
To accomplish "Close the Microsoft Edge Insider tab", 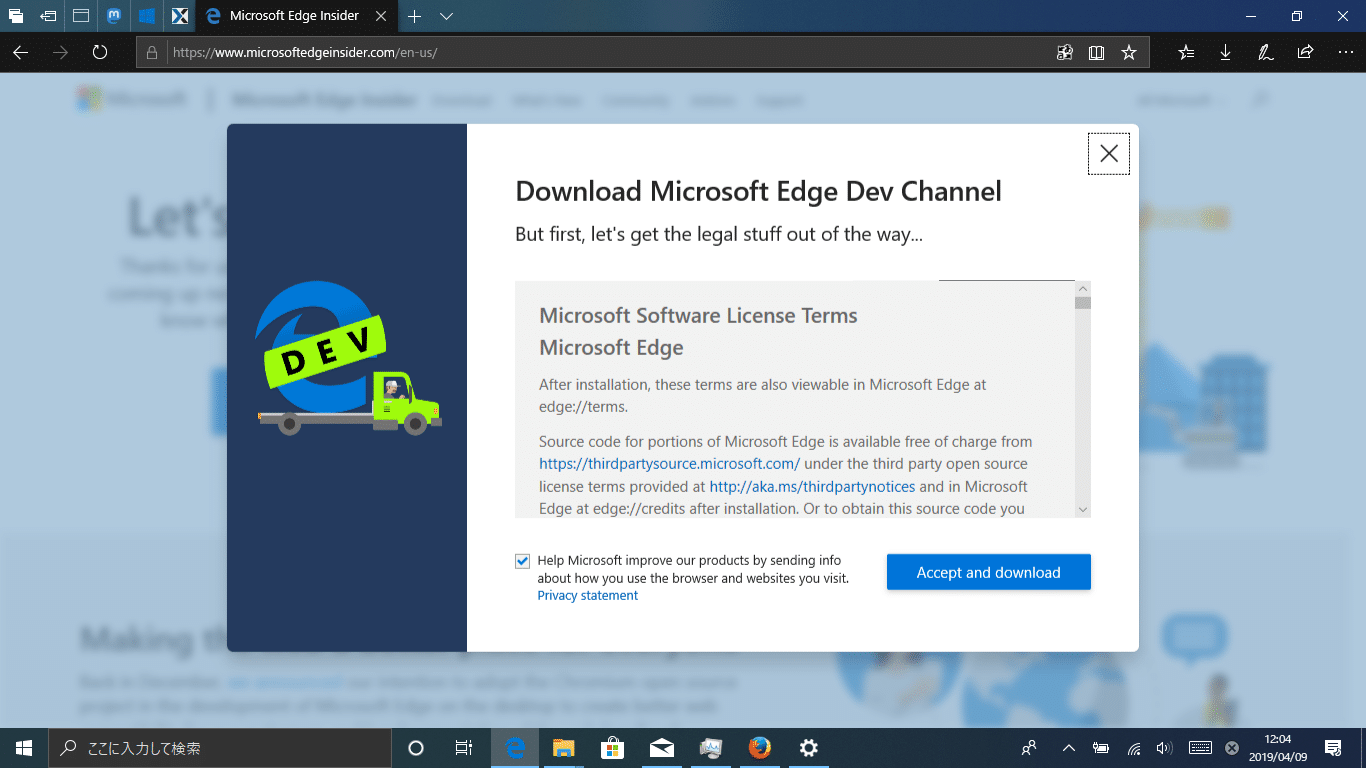I will tap(380, 16).
